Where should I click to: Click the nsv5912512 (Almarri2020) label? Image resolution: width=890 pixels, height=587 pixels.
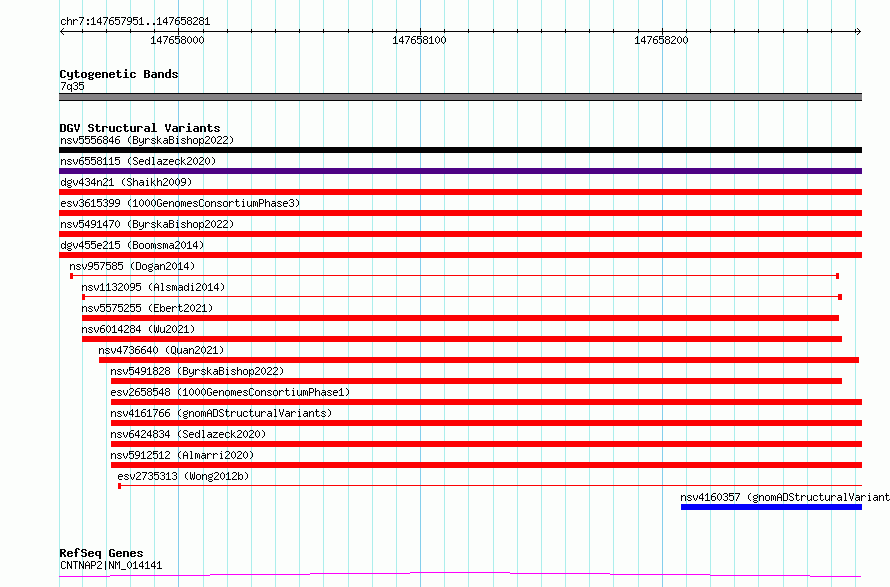(182, 455)
